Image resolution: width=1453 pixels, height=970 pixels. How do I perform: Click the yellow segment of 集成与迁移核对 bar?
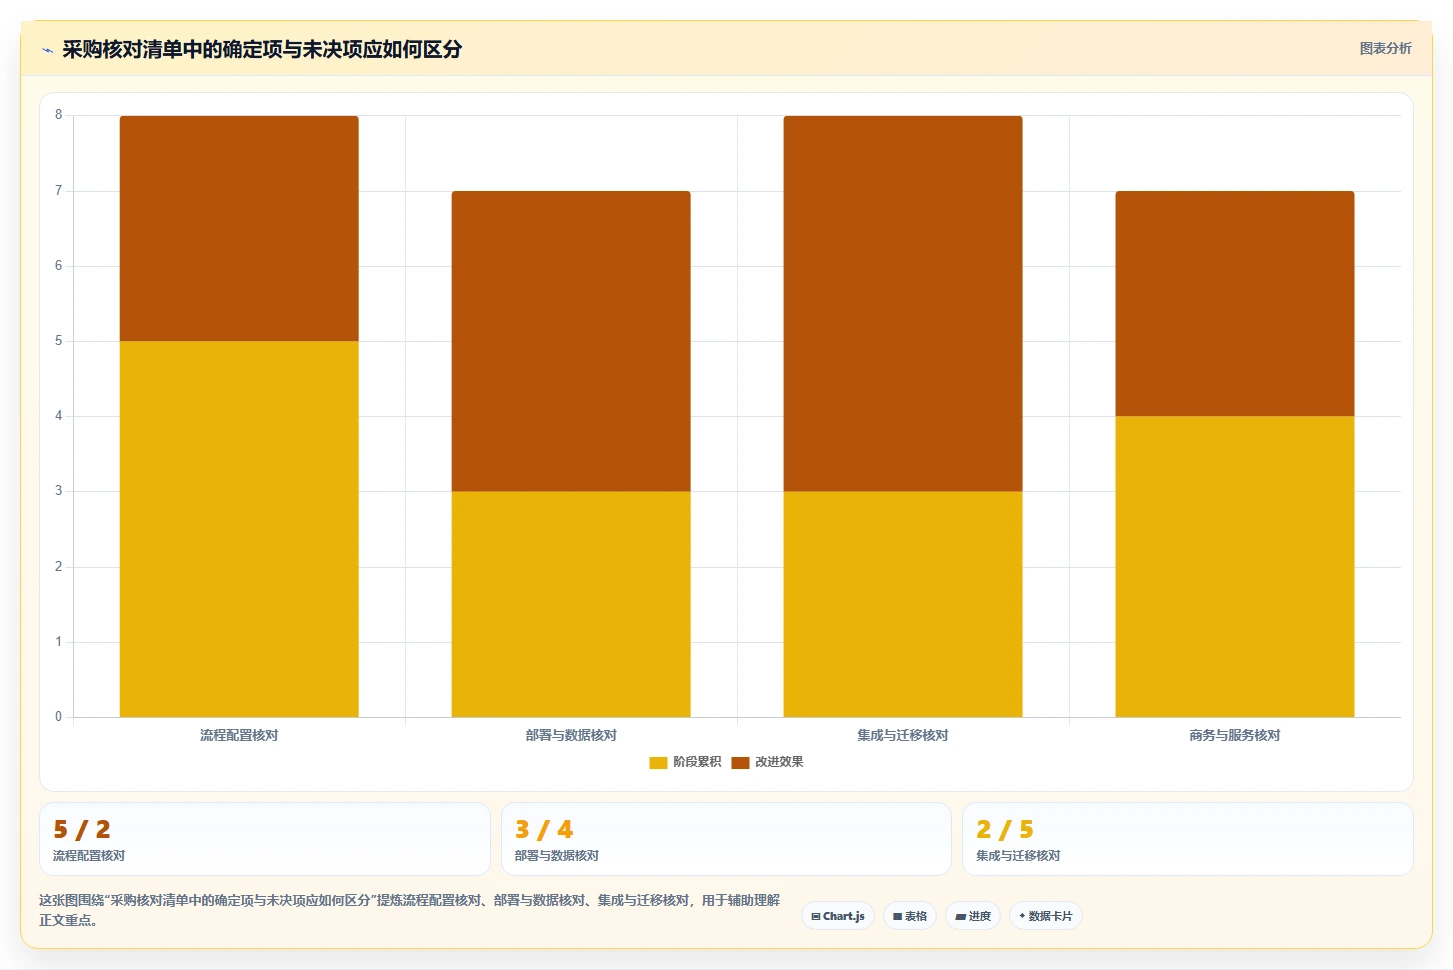tap(903, 604)
